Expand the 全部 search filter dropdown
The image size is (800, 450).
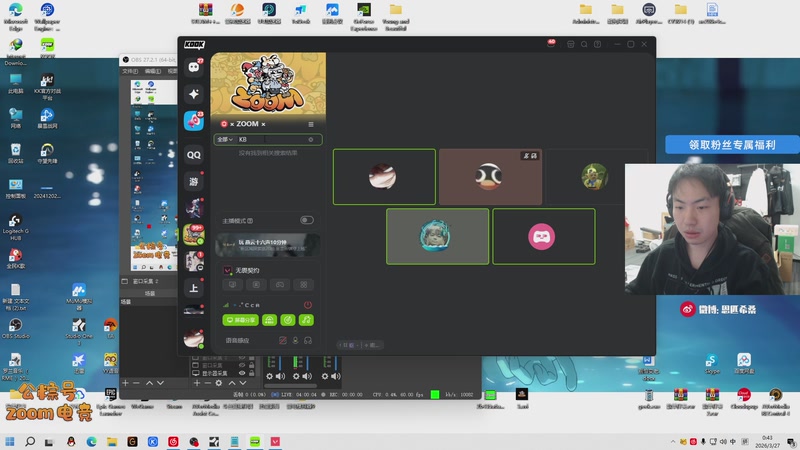click(x=225, y=139)
